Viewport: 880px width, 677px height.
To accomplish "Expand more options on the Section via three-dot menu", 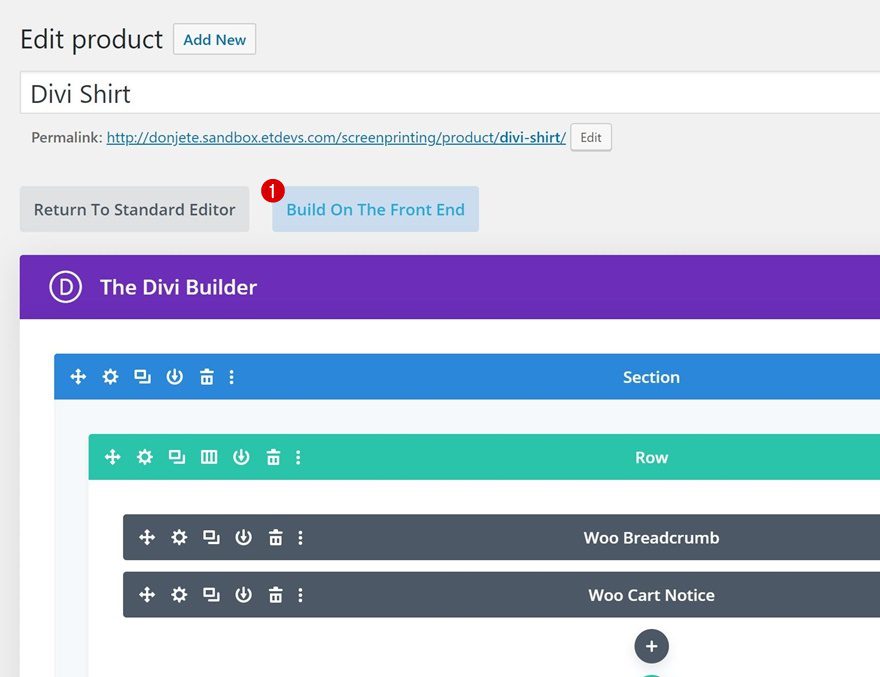I will [232, 377].
